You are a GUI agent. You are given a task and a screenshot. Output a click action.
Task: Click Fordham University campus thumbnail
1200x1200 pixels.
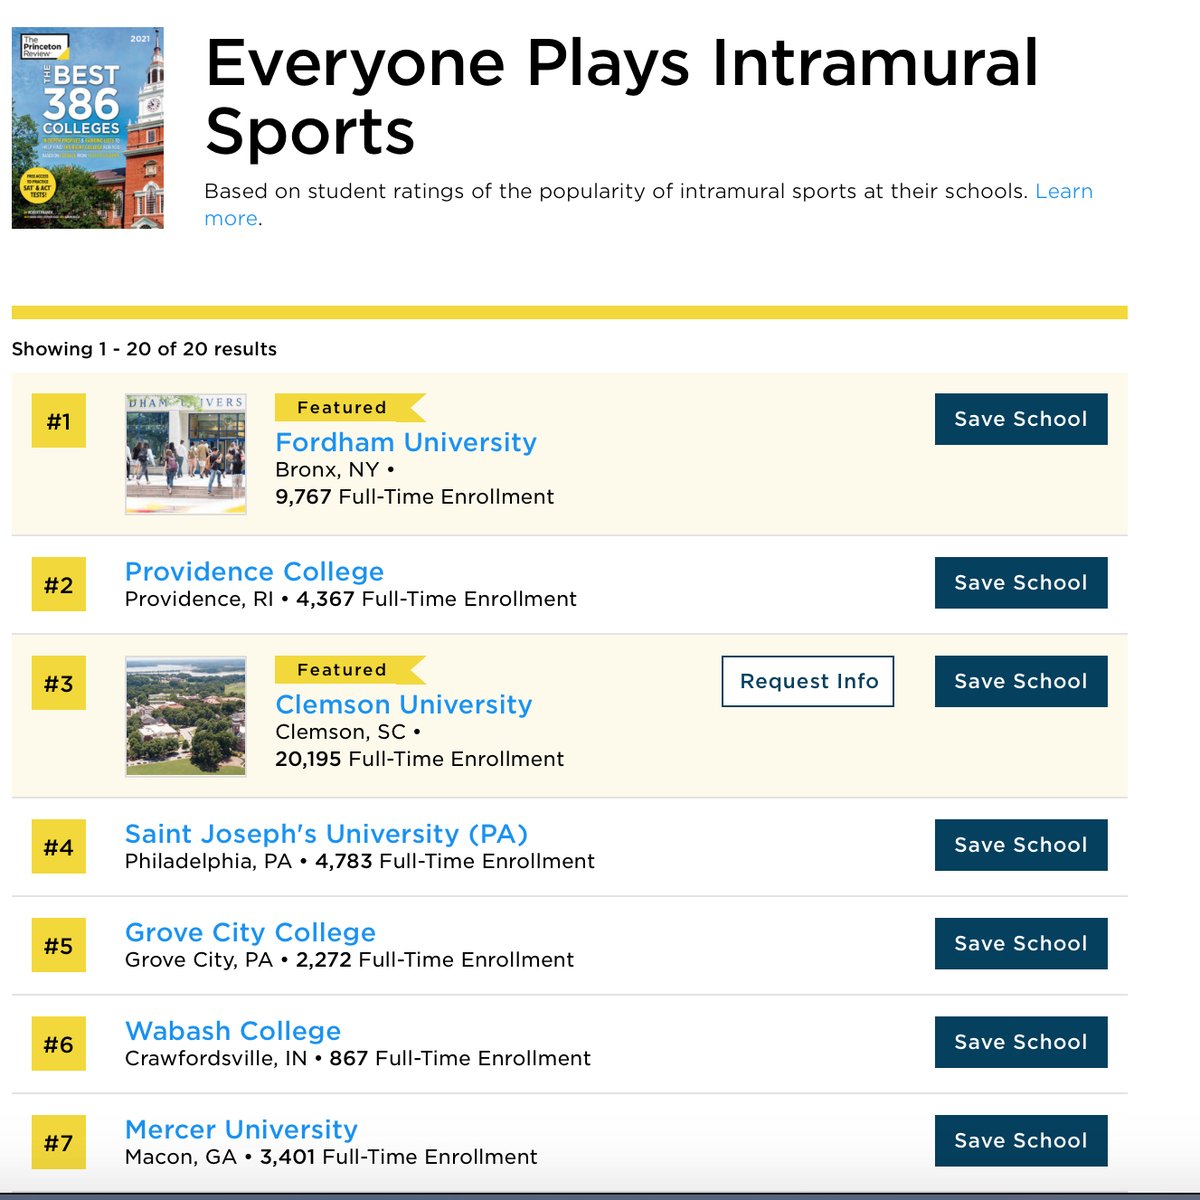[186, 454]
